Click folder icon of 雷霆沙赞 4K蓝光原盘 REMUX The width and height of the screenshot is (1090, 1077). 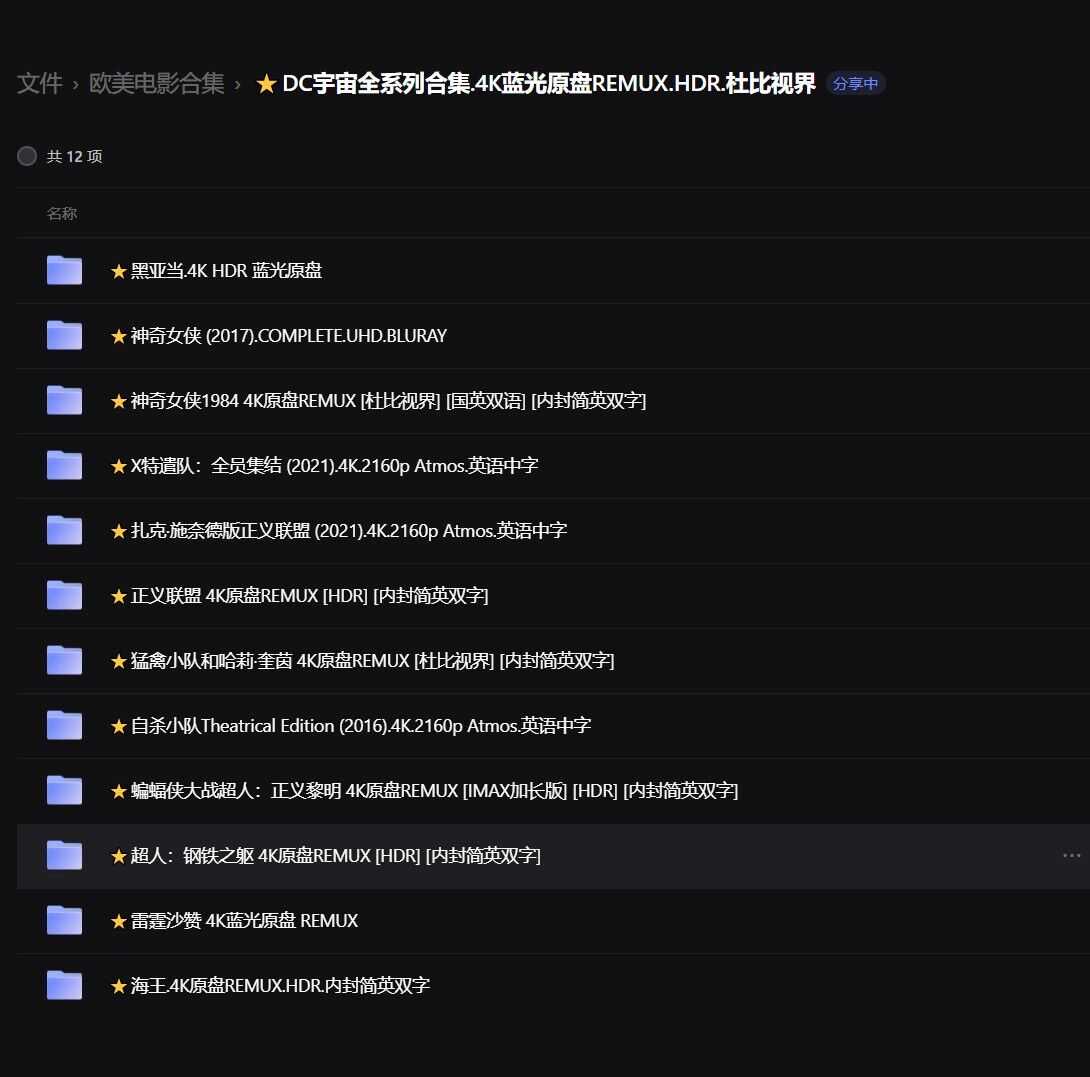coord(64,921)
